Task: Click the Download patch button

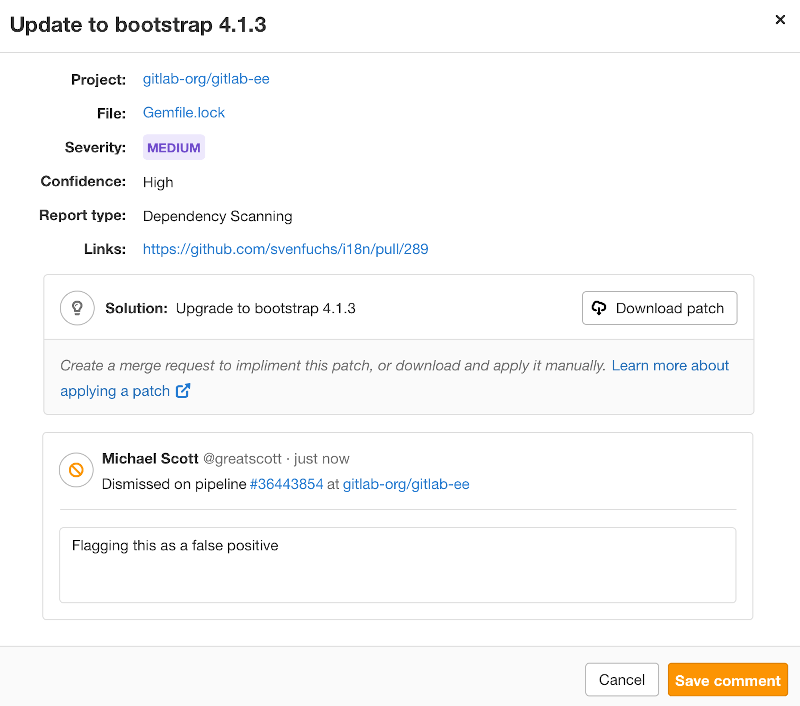Action: pyautogui.click(x=659, y=308)
